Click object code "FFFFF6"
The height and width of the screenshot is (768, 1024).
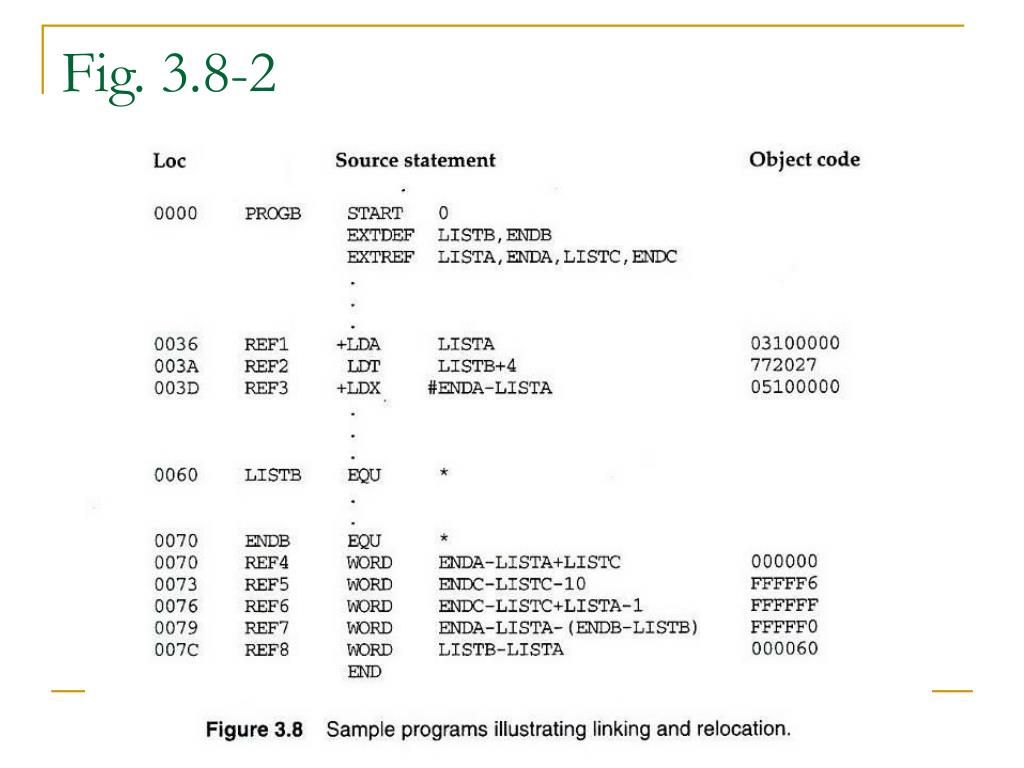784,583
